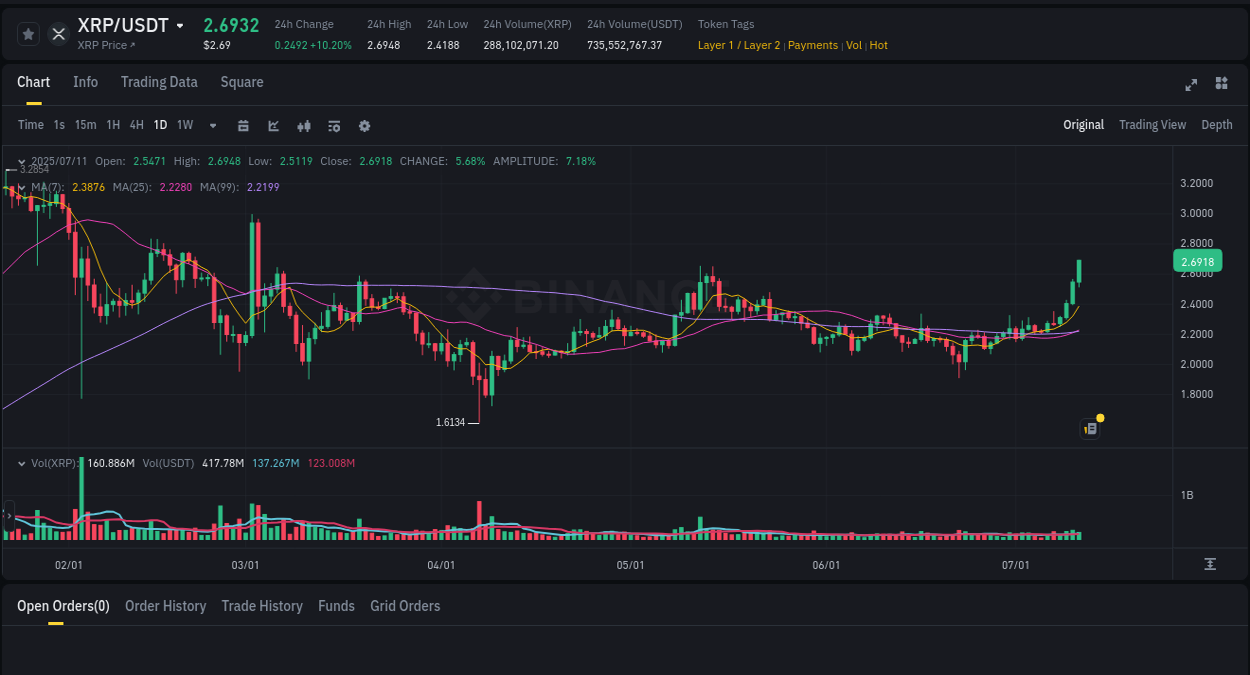Open the order book depth icon bottom right
This screenshot has width=1250, height=675.
1210,565
